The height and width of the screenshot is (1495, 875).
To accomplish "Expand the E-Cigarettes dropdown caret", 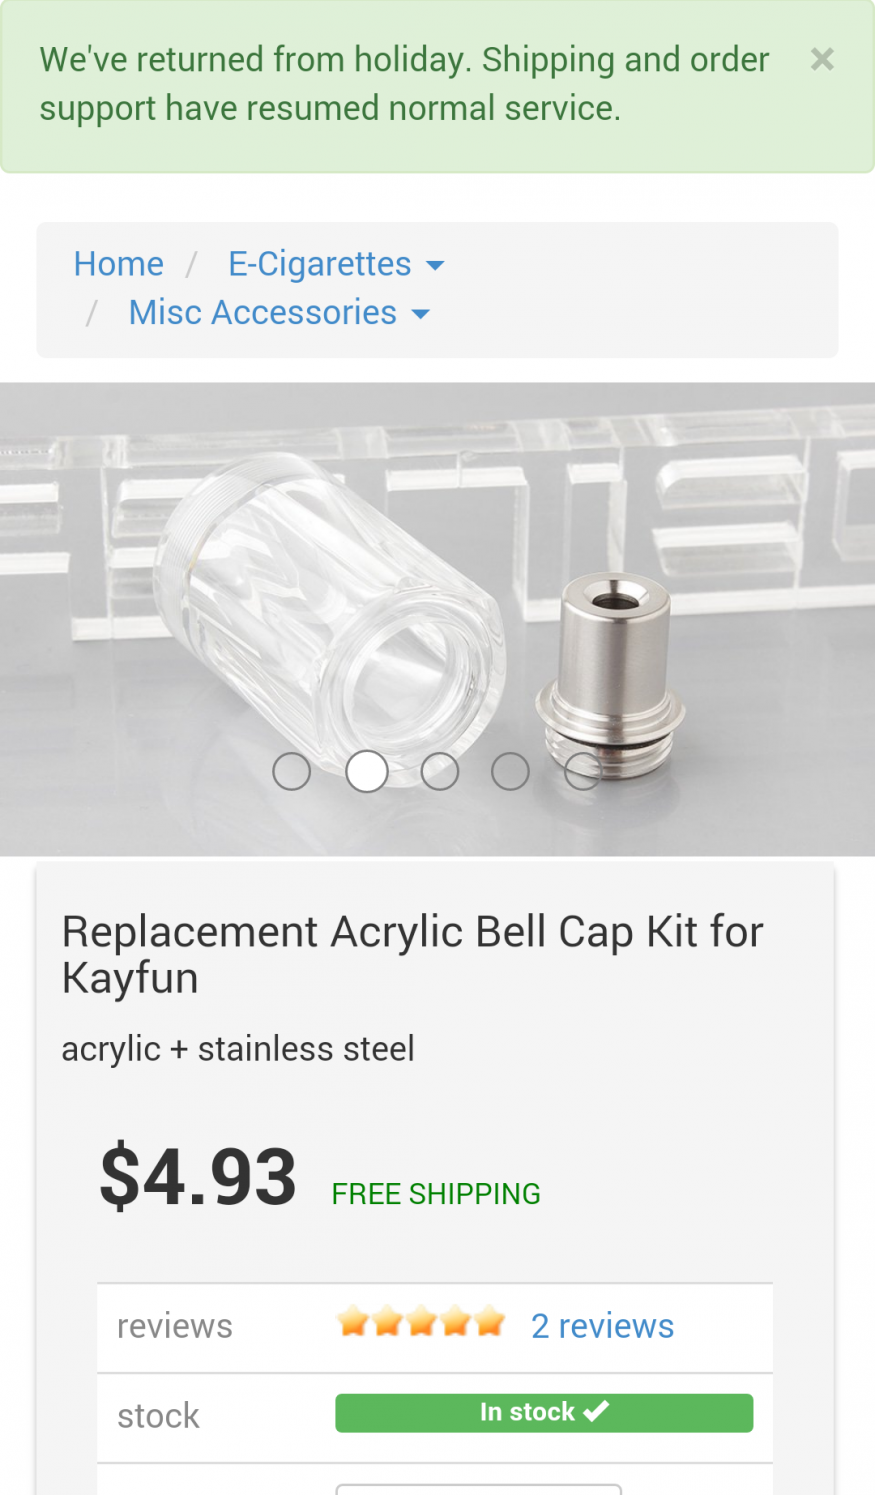I will [435, 266].
